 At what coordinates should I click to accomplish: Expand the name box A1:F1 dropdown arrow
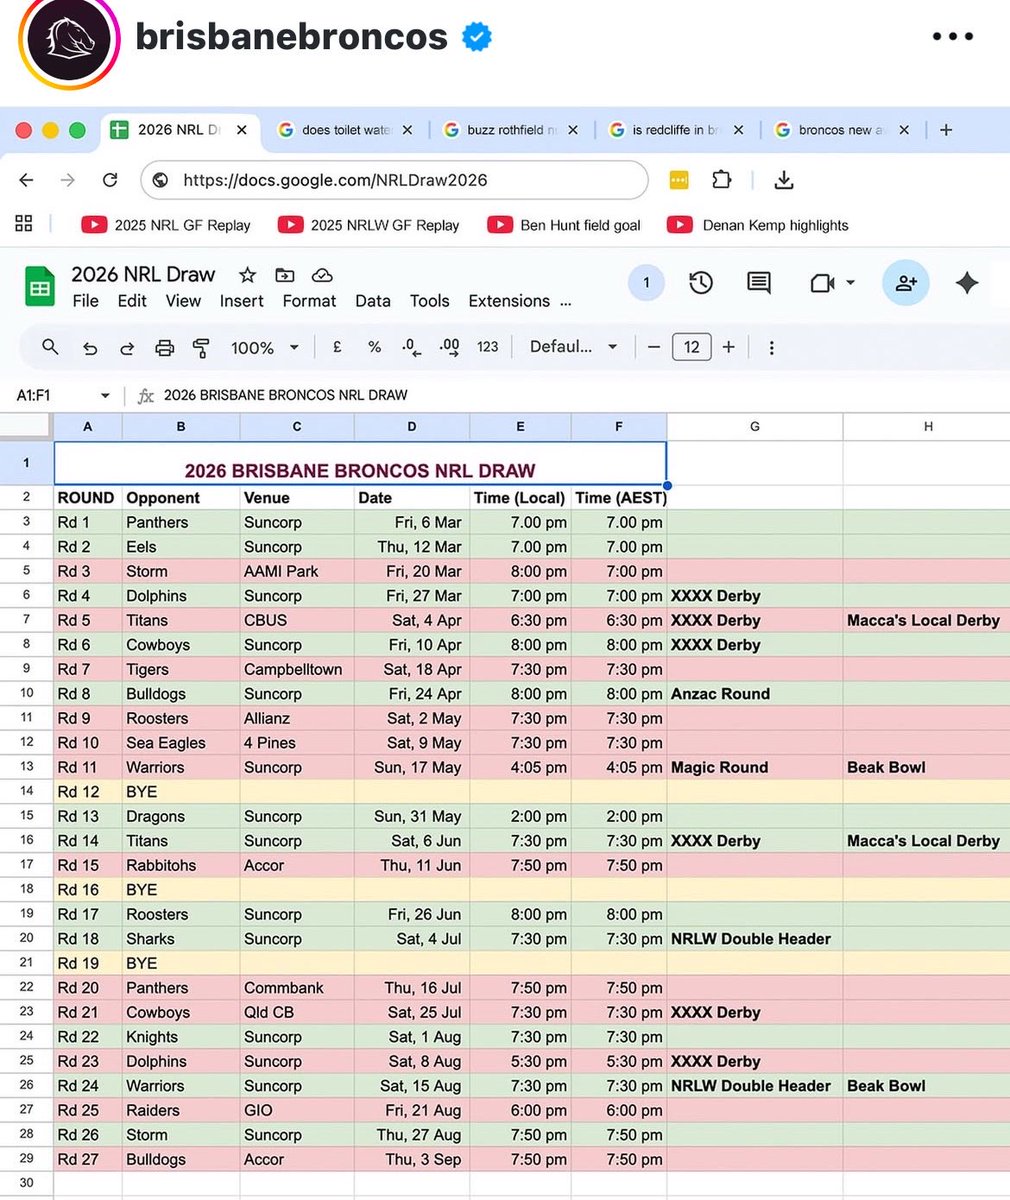(x=105, y=396)
